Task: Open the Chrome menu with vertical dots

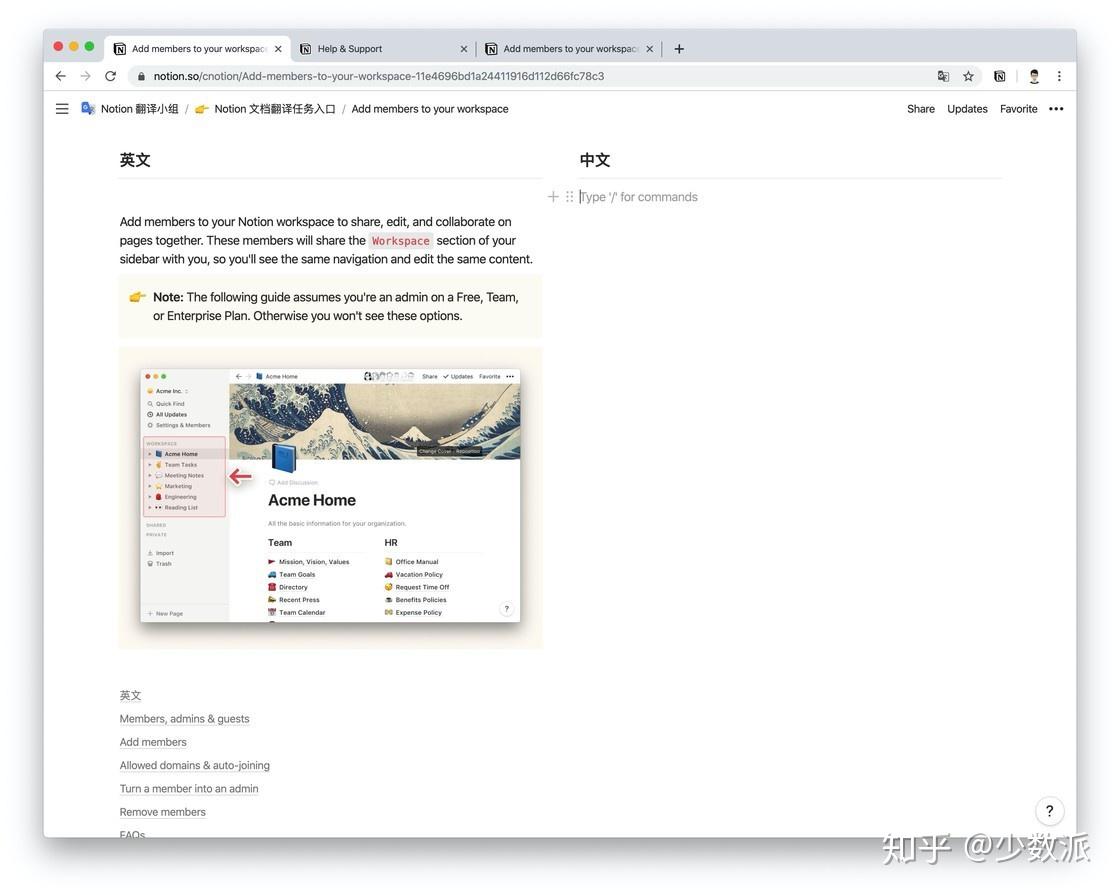Action: coord(1058,75)
